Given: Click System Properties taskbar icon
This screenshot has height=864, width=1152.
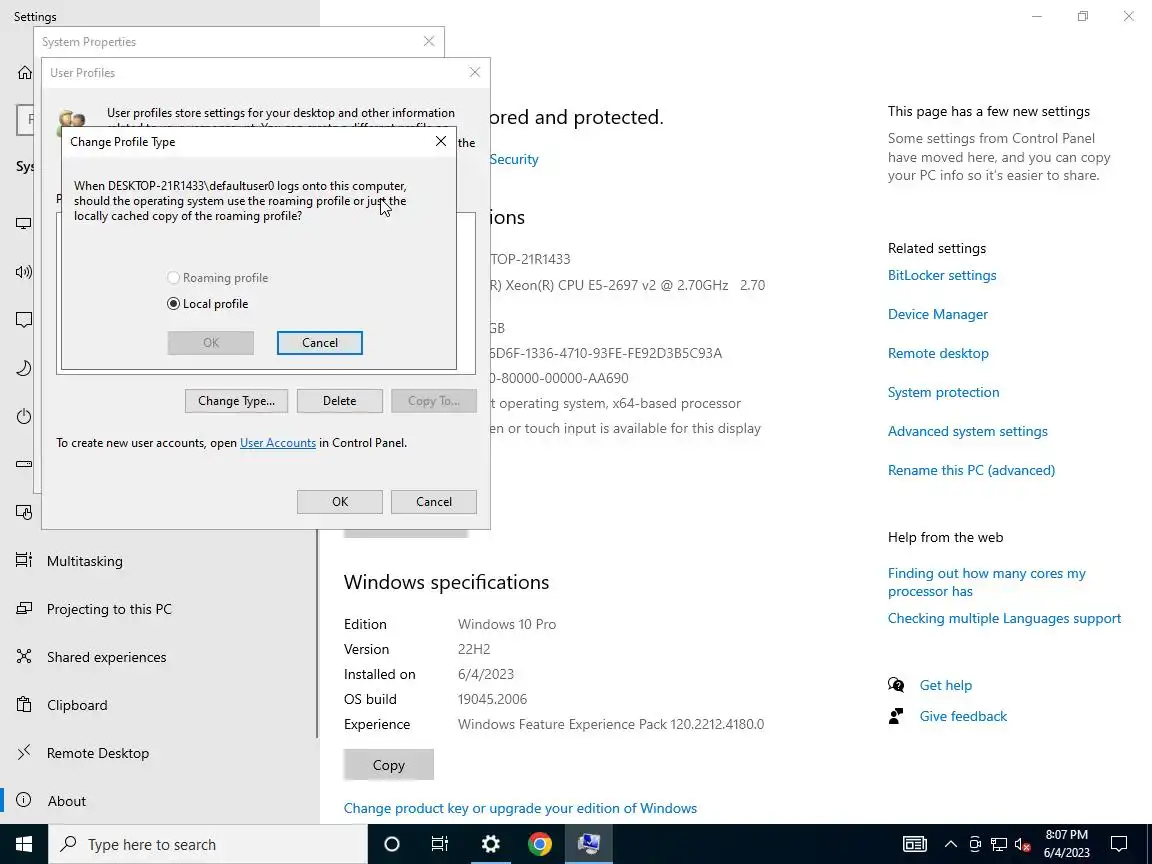Looking at the screenshot, I should click(588, 844).
